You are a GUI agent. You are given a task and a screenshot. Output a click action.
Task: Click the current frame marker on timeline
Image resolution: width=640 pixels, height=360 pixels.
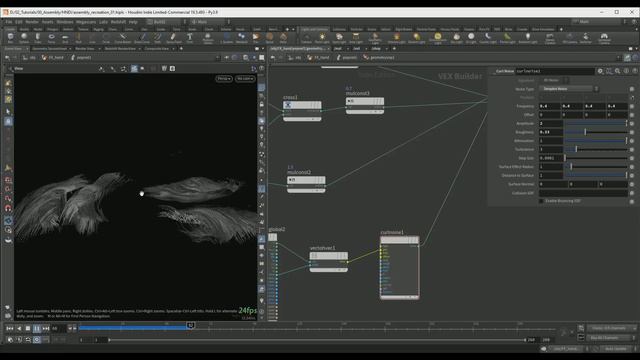pos(190,325)
